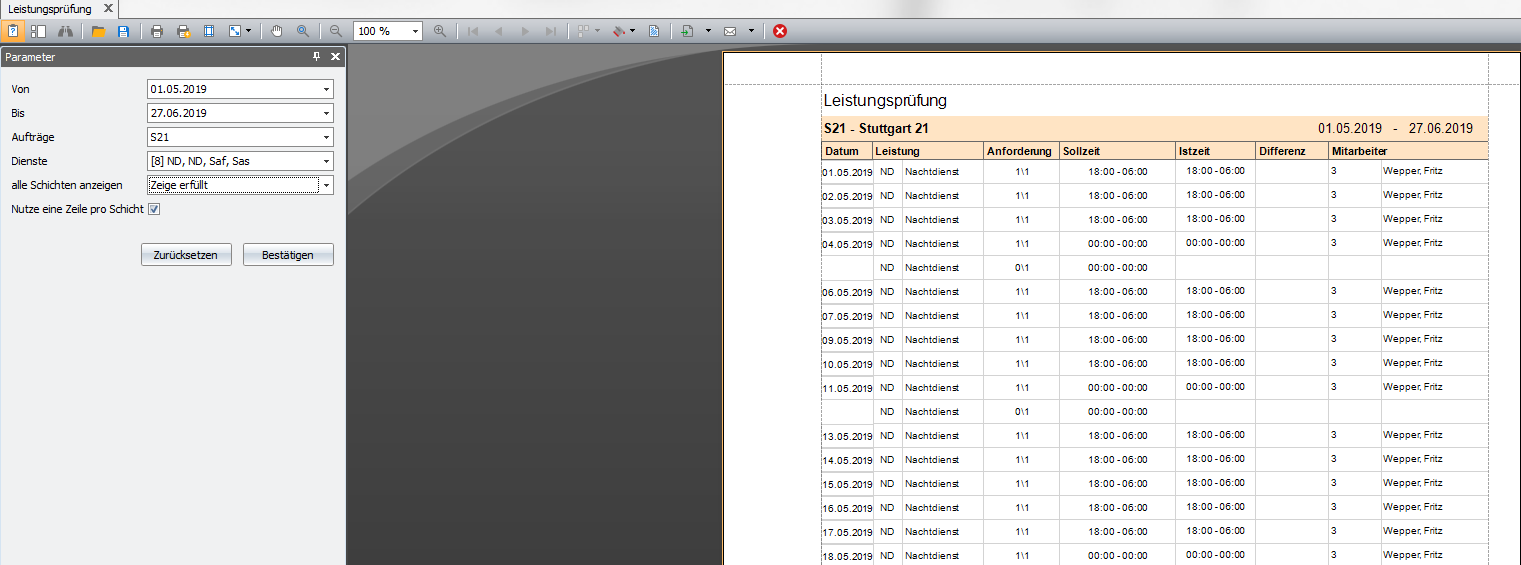Click the multiple pages layout icon
Viewport: 1521px width, 565px height.
(584, 31)
